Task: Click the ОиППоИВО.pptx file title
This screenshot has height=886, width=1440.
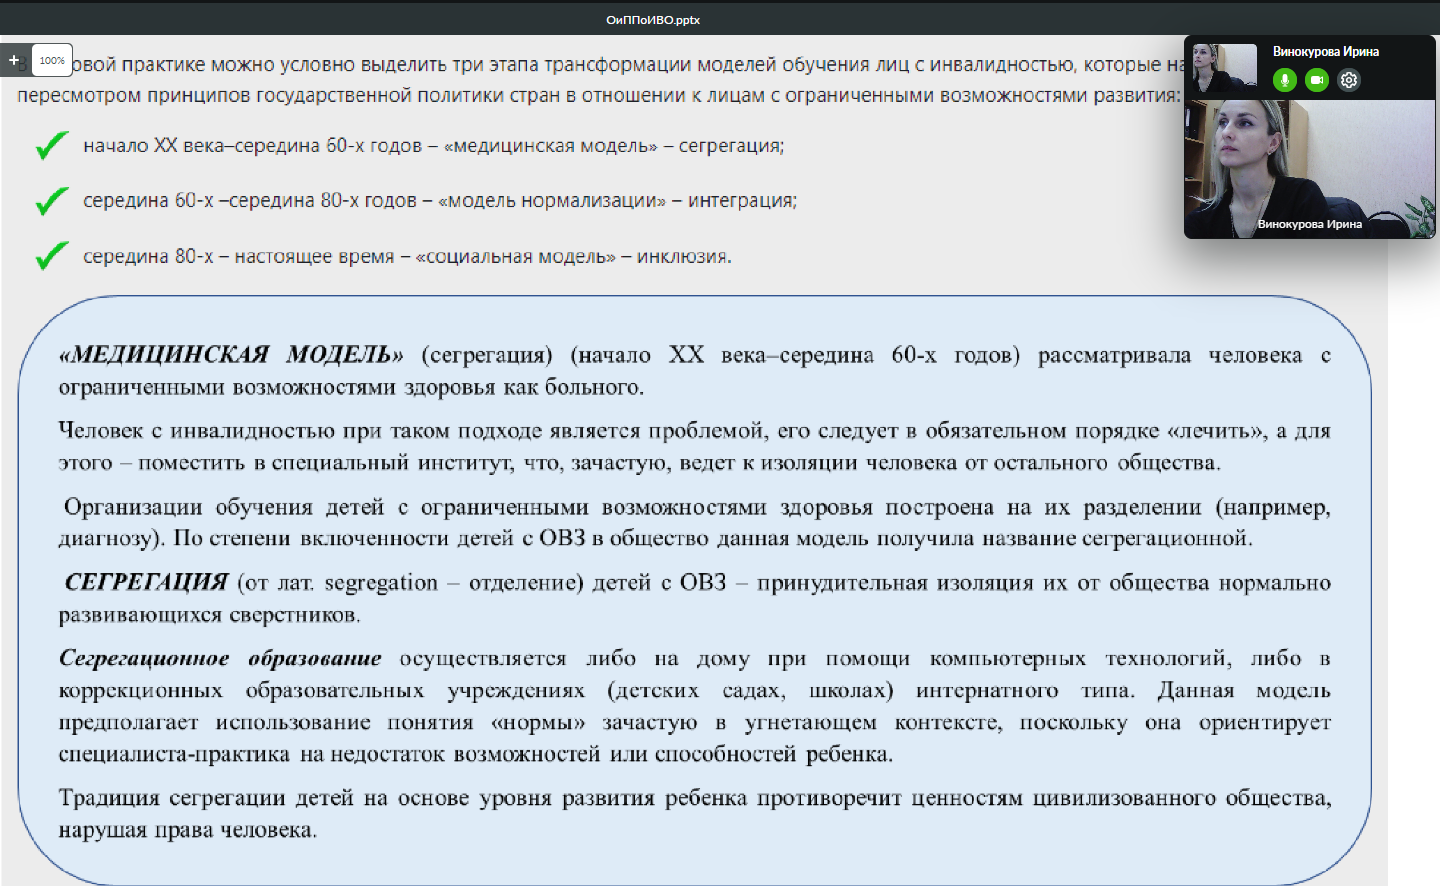Action: (x=653, y=20)
